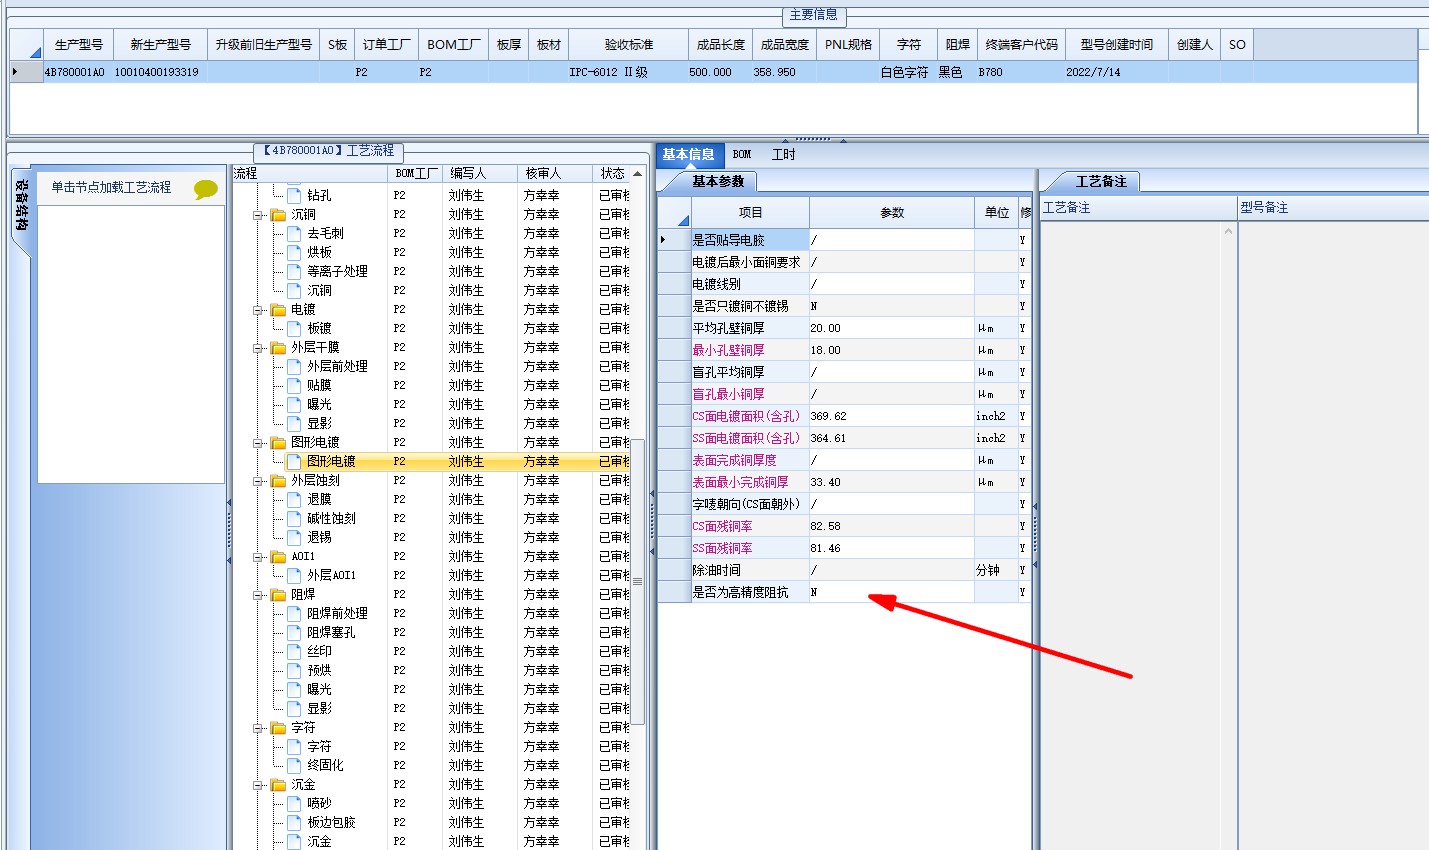Click the document icon beside 烘板
Image resolution: width=1429 pixels, height=850 pixels.
294,252
